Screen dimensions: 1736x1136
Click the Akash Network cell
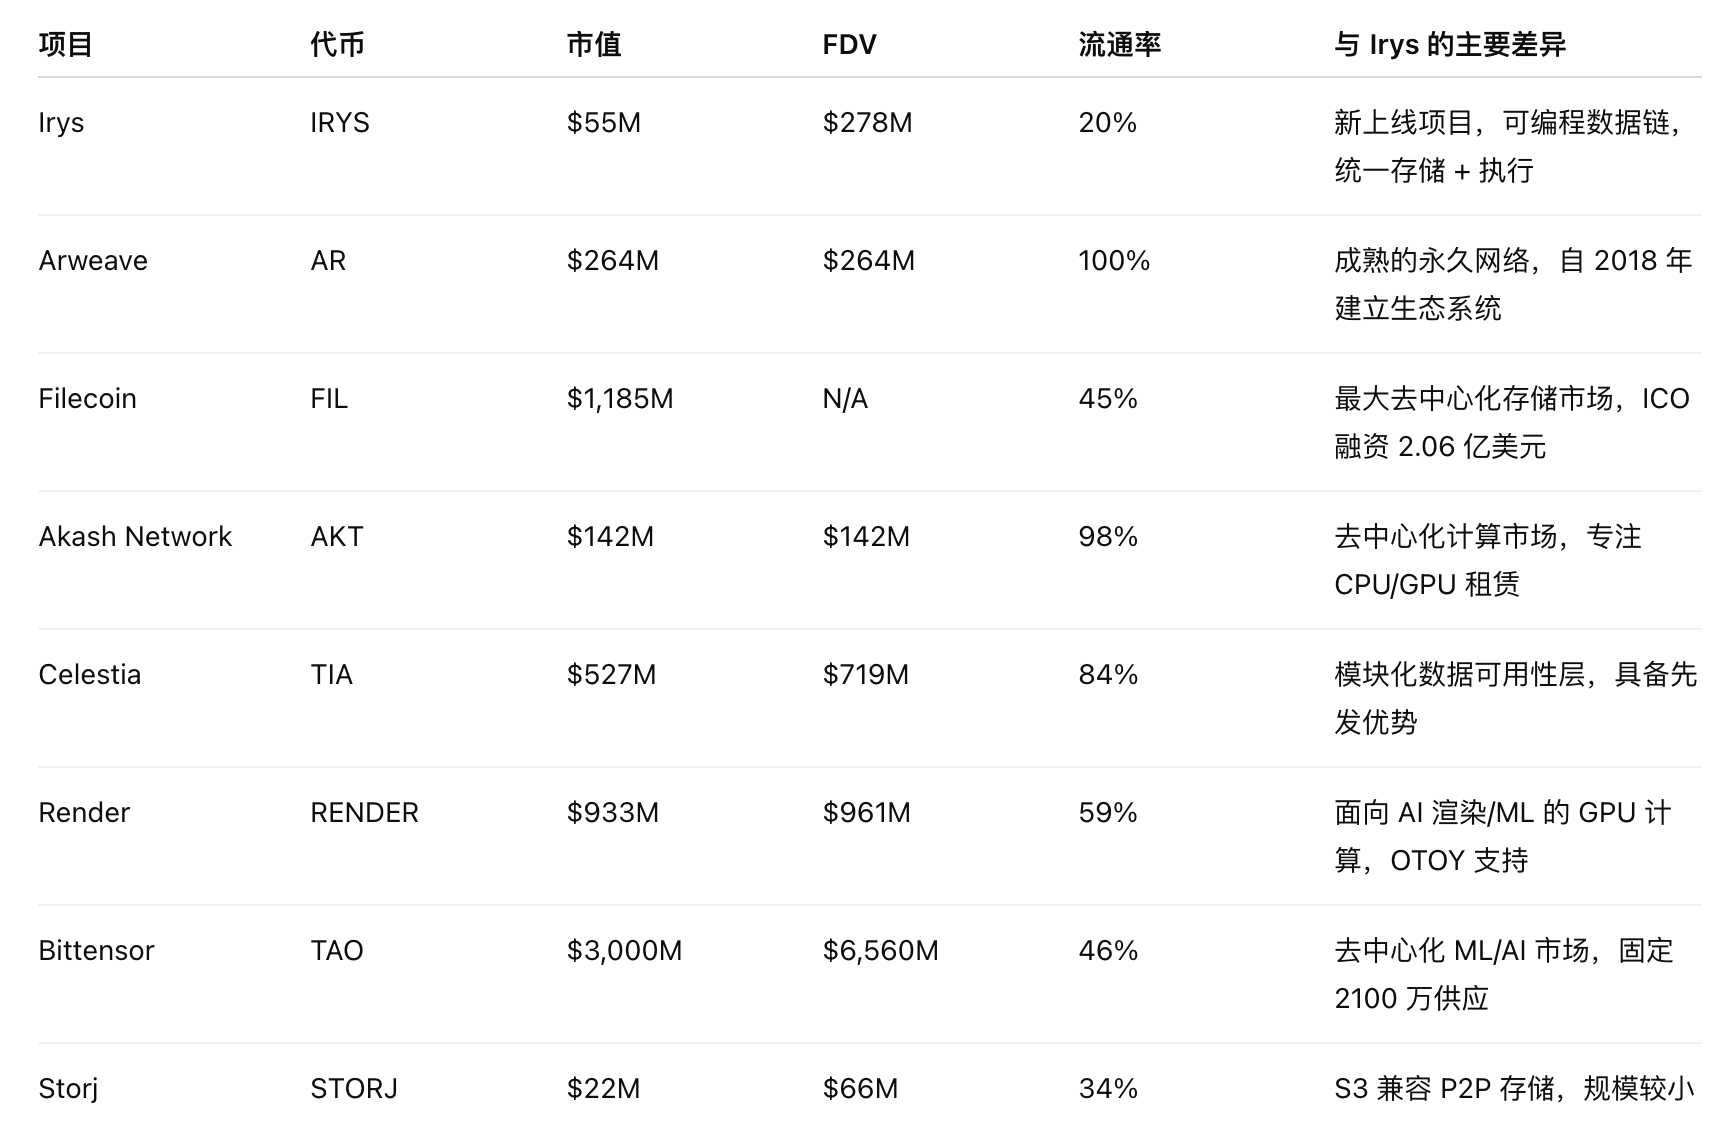click(135, 537)
